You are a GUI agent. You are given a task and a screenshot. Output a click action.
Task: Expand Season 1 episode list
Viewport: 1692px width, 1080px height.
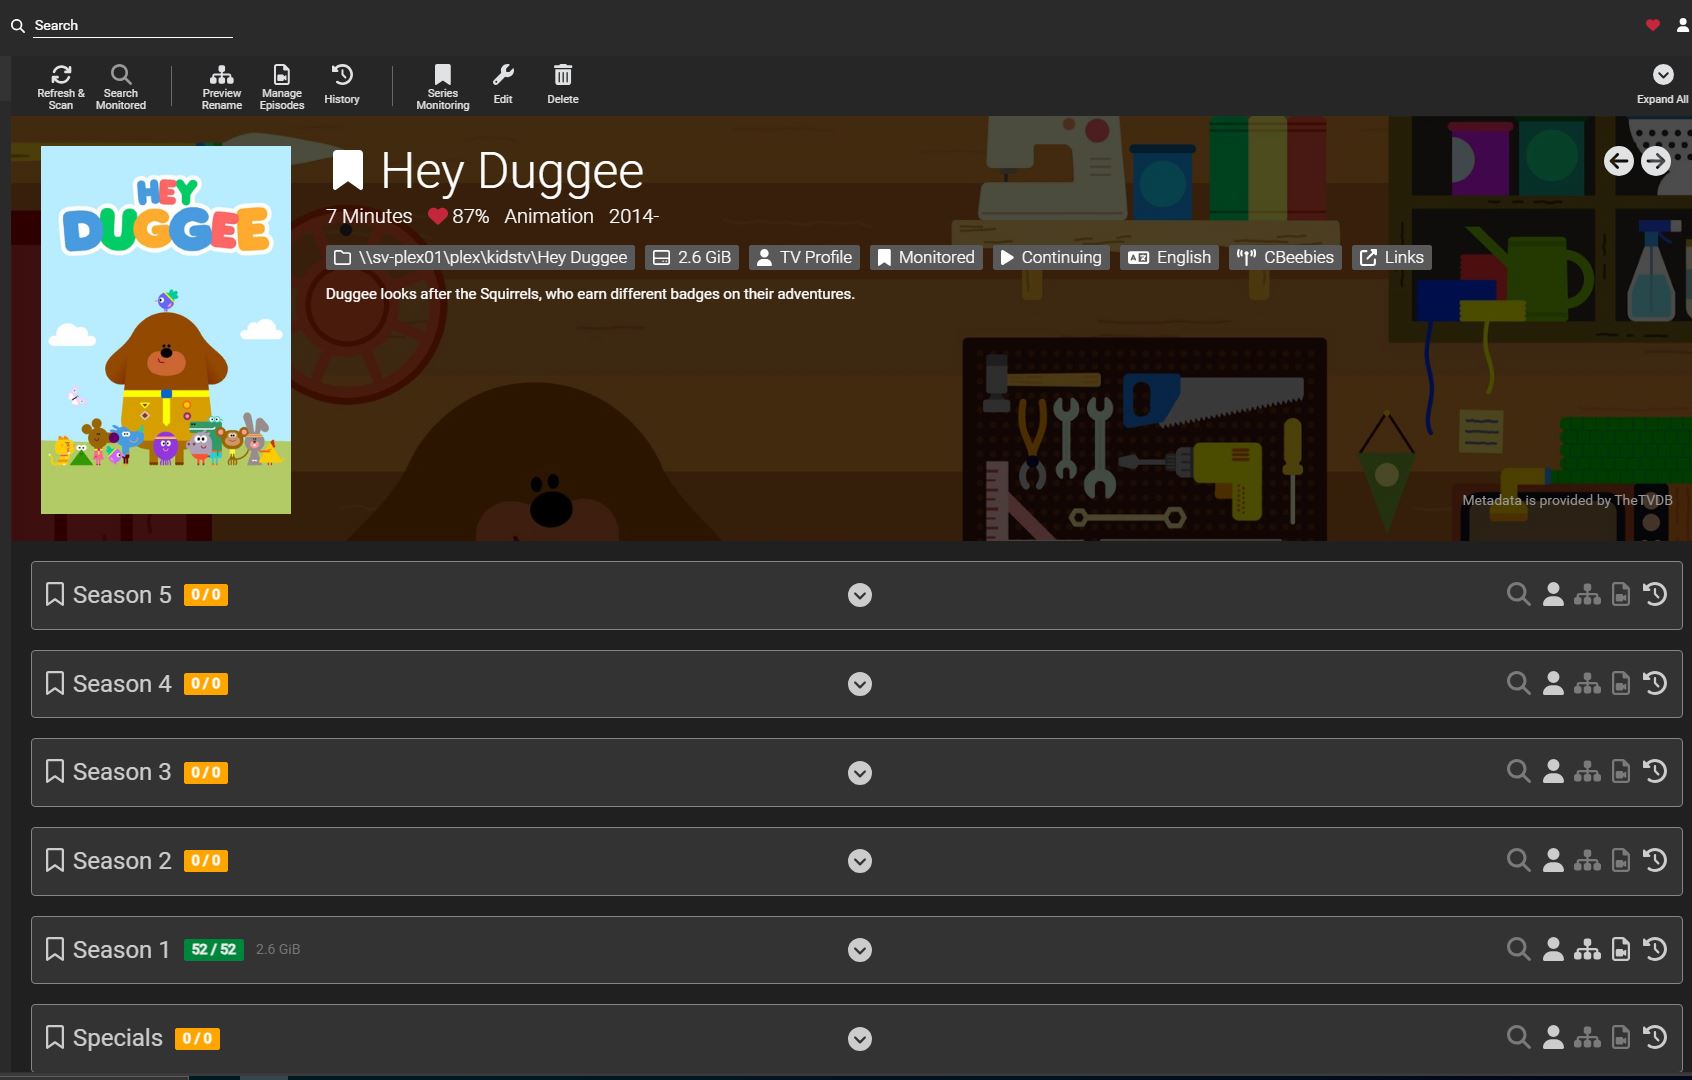point(860,950)
